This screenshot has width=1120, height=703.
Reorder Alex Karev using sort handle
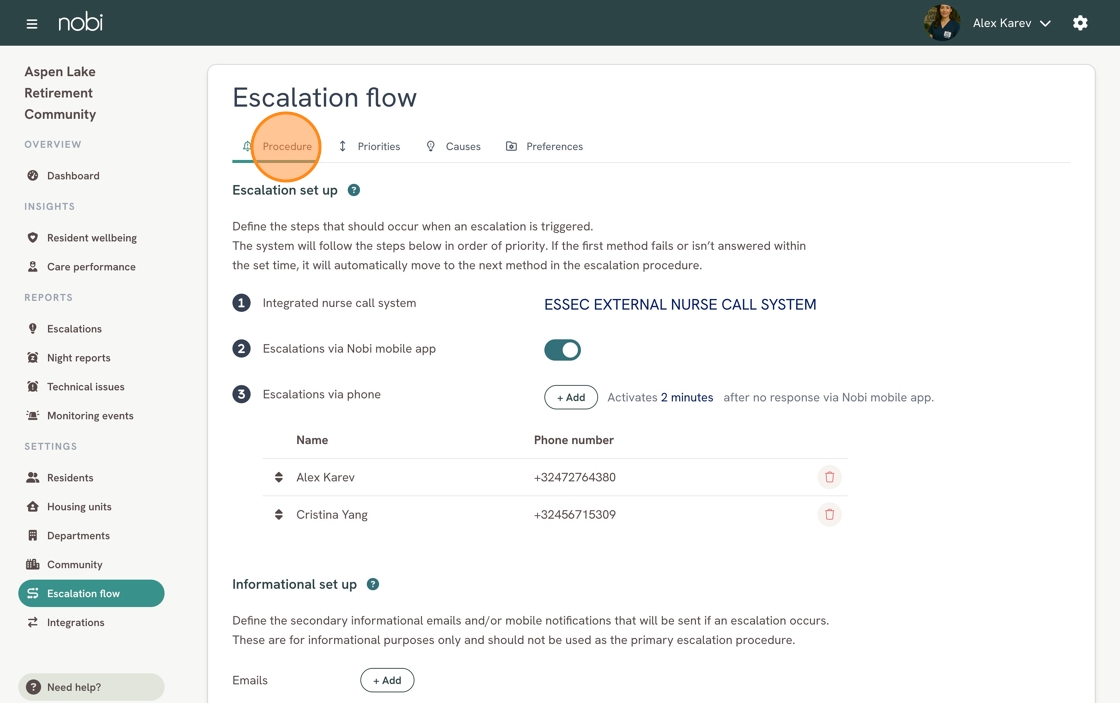(x=279, y=477)
